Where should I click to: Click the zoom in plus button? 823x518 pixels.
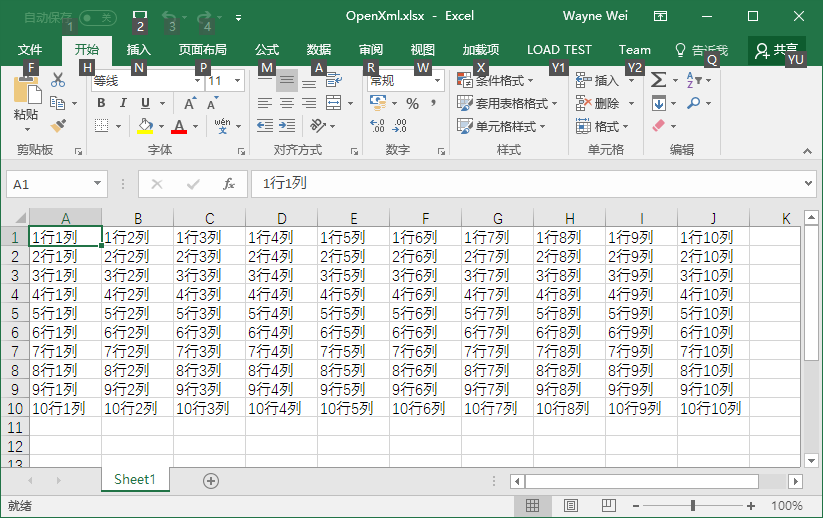pyautogui.click(x=751, y=506)
